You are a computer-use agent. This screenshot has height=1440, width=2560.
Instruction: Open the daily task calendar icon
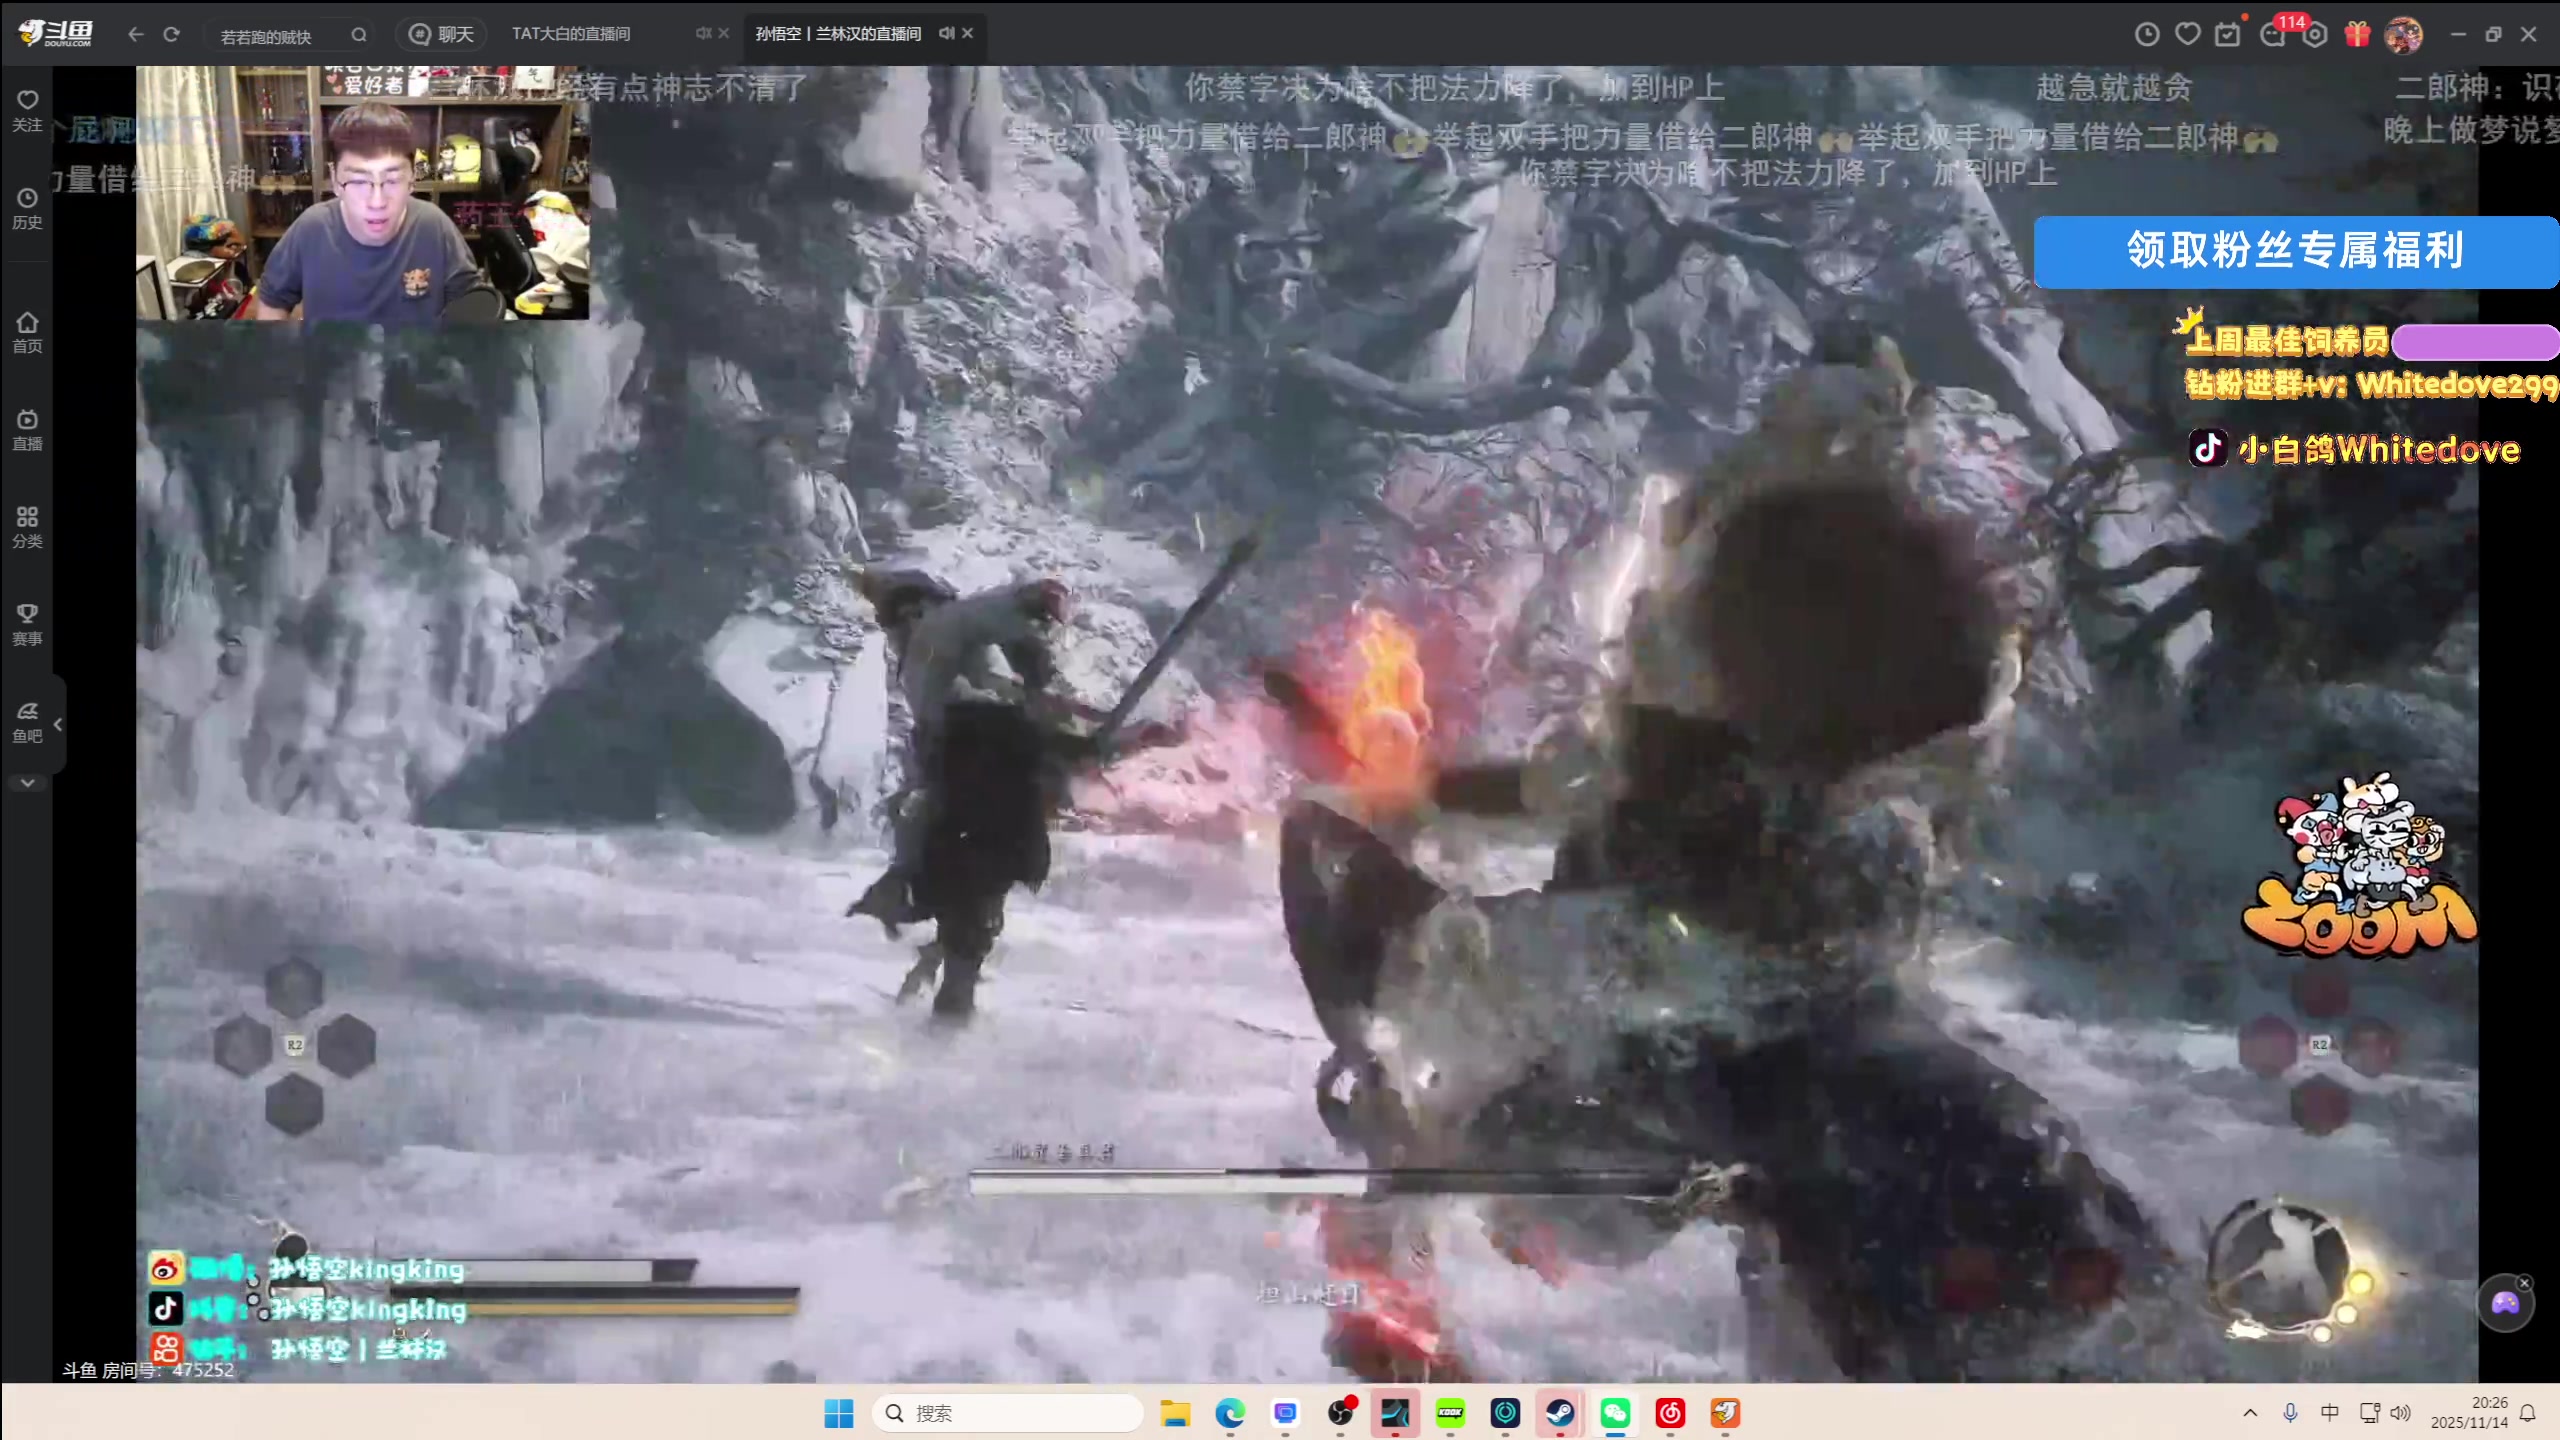[2227, 34]
